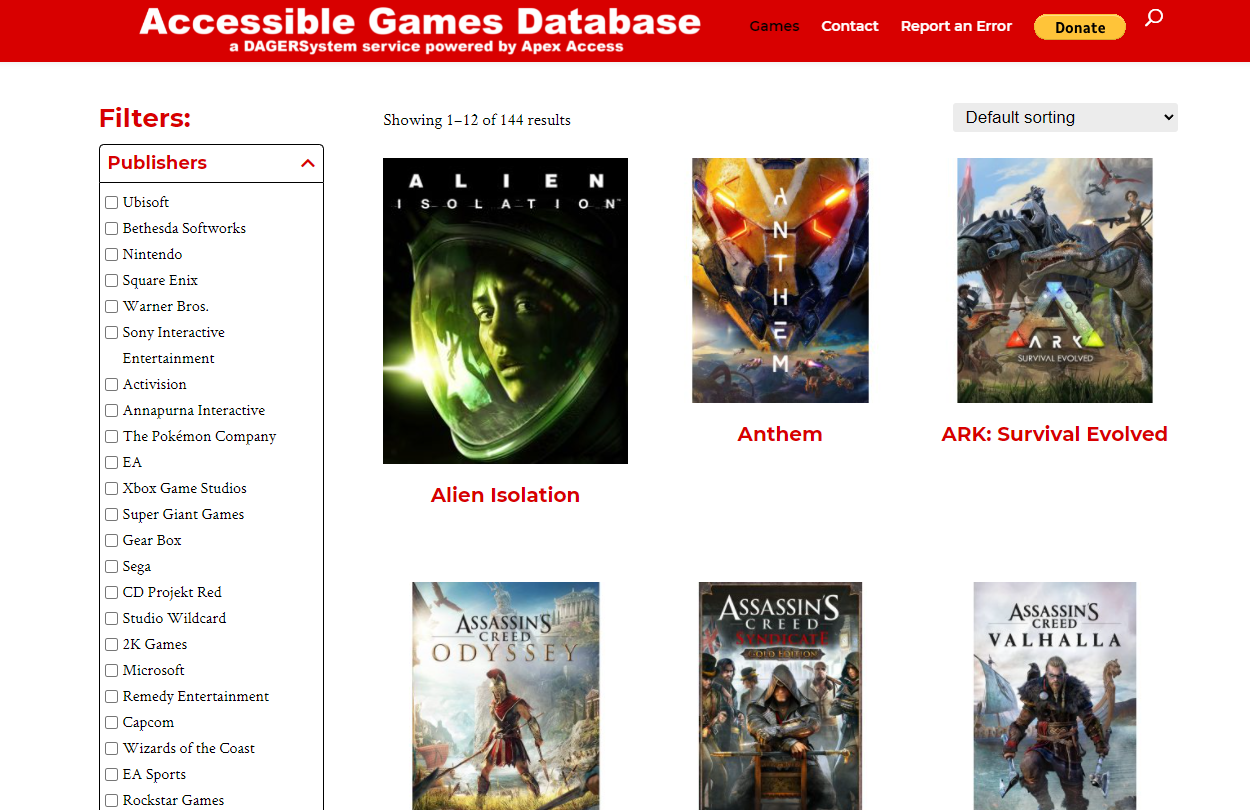Screen dimensions: 1250x810
Task: Check the Nintendo publisher filter
Action: pos(111,254)
